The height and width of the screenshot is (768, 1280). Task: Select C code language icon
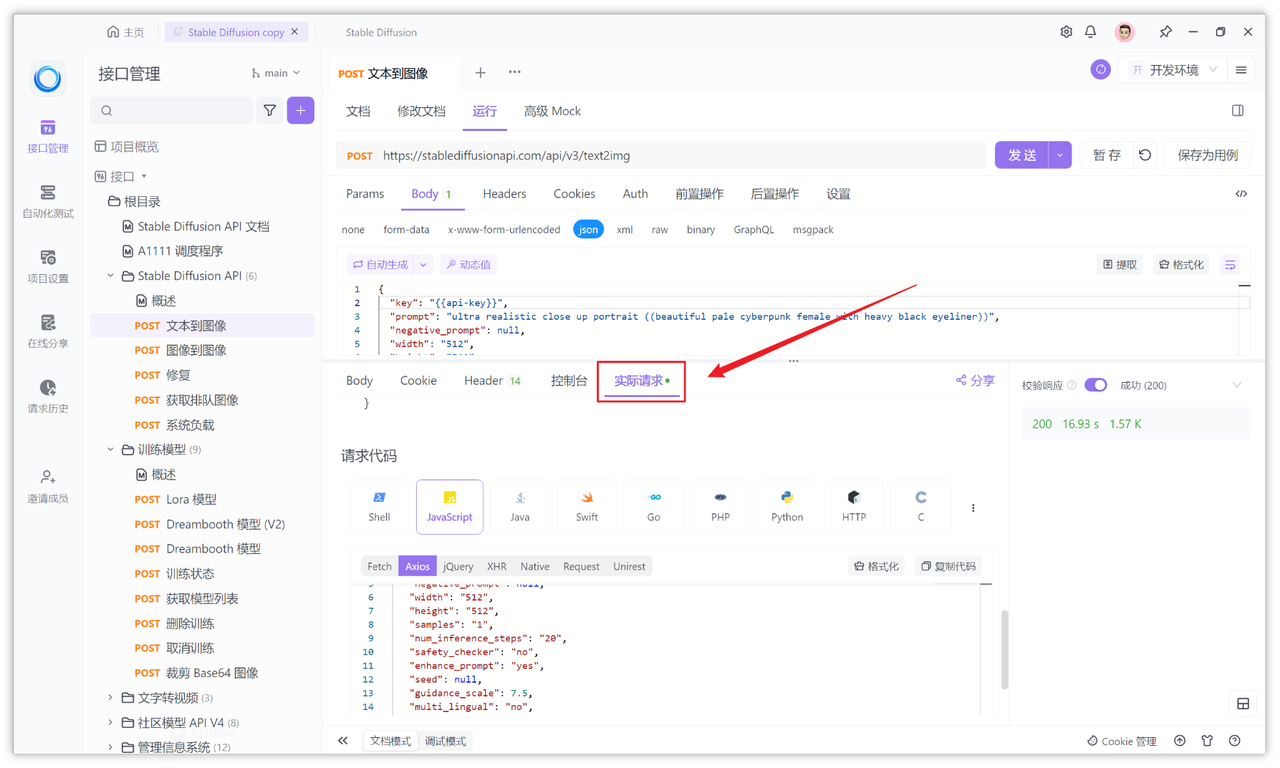pos(921,507)
